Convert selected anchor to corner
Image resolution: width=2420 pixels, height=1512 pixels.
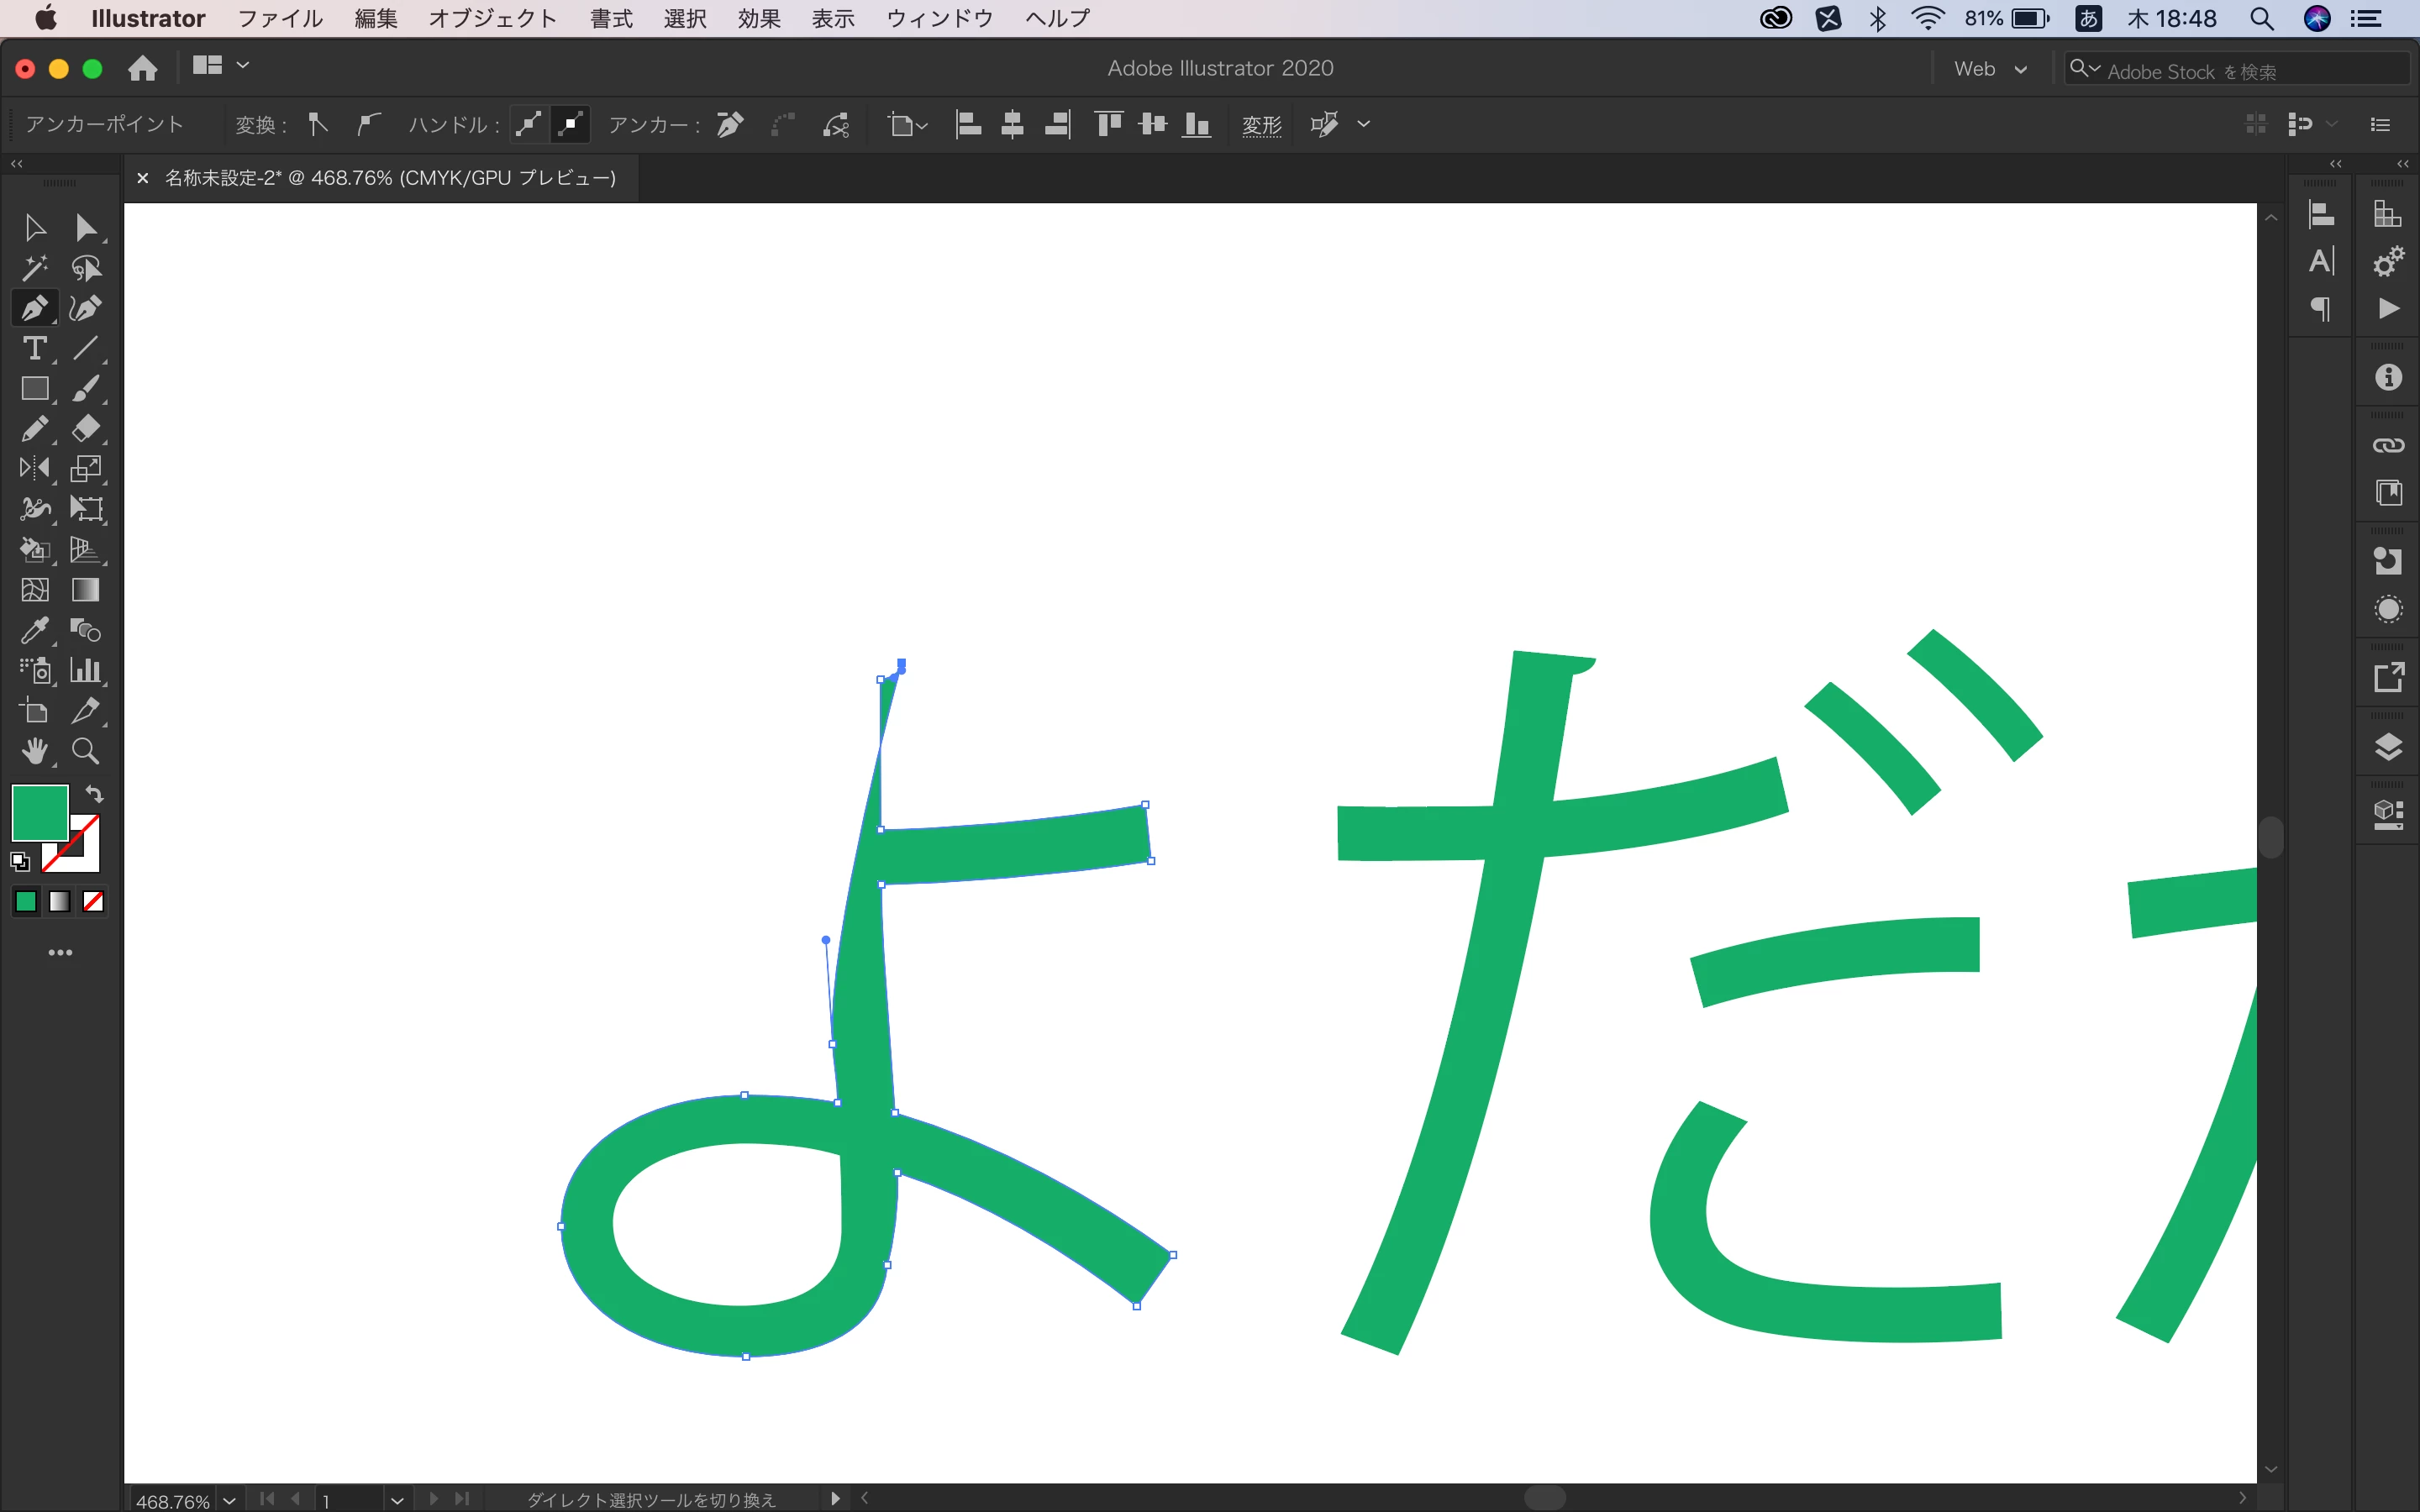click(318, 124)
